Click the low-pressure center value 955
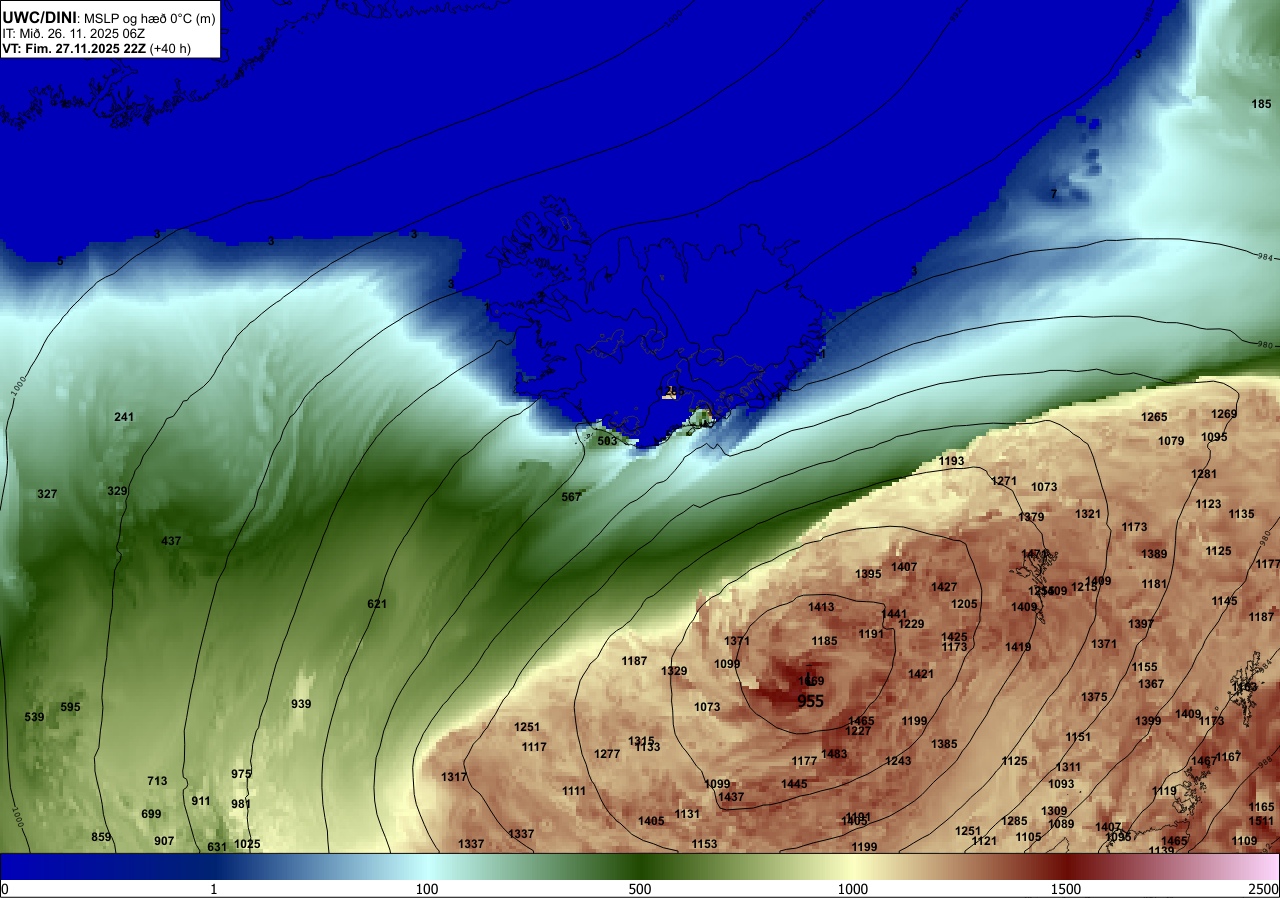The height and width of the screenshot is (898, 1280). (810, 702)
